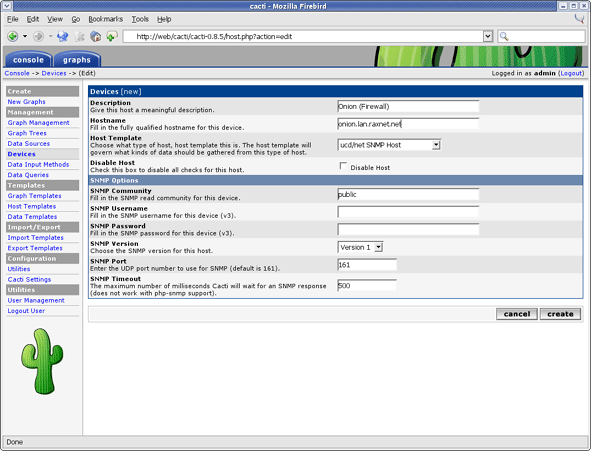Click the Hostname input field
The image size is (591, 451).
click(x=408, y=124)
